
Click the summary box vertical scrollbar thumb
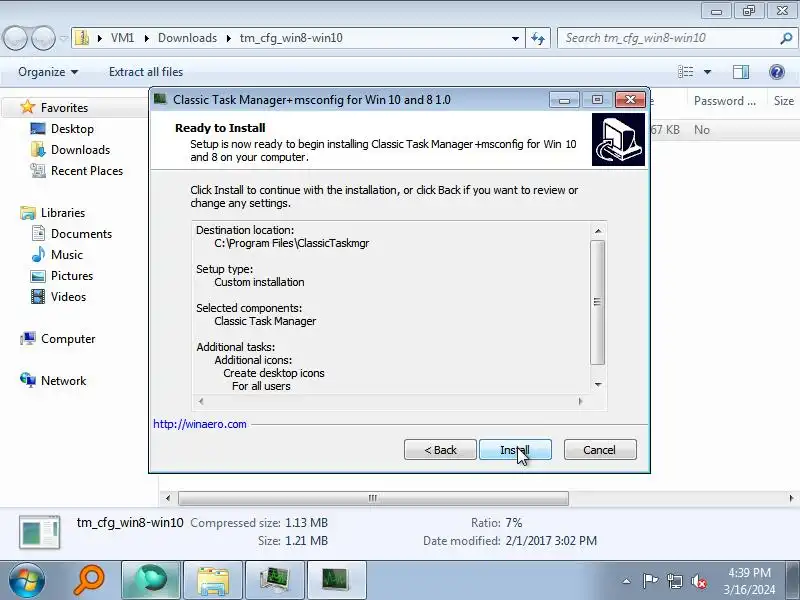tap(597, 302)
